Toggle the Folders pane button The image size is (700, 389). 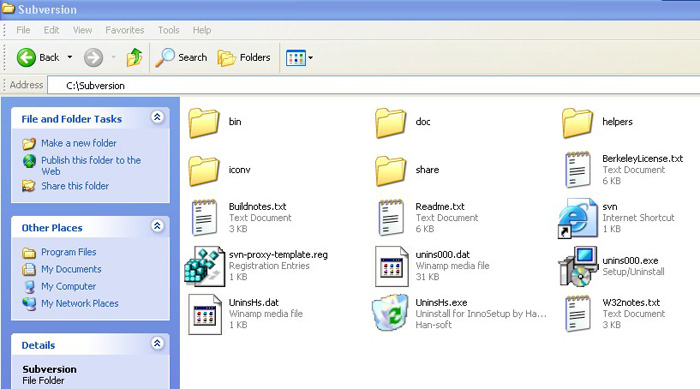click(x=244, y=58)
